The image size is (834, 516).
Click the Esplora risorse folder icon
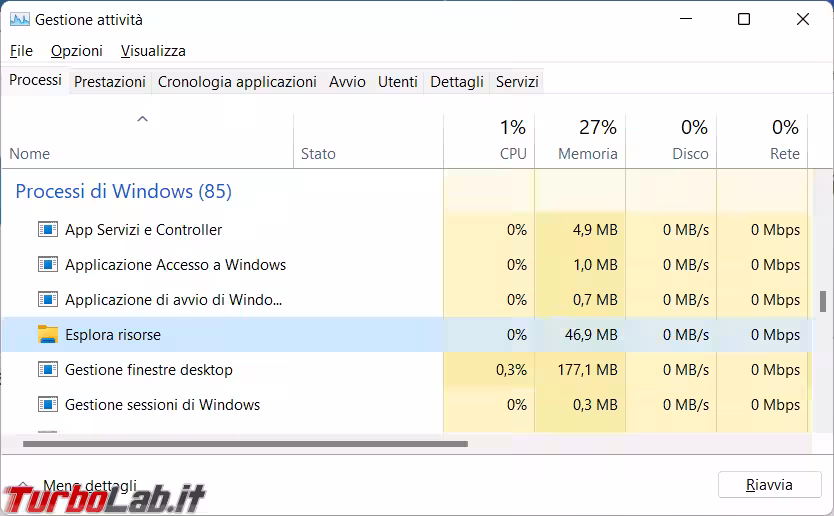tap(47, 335)
